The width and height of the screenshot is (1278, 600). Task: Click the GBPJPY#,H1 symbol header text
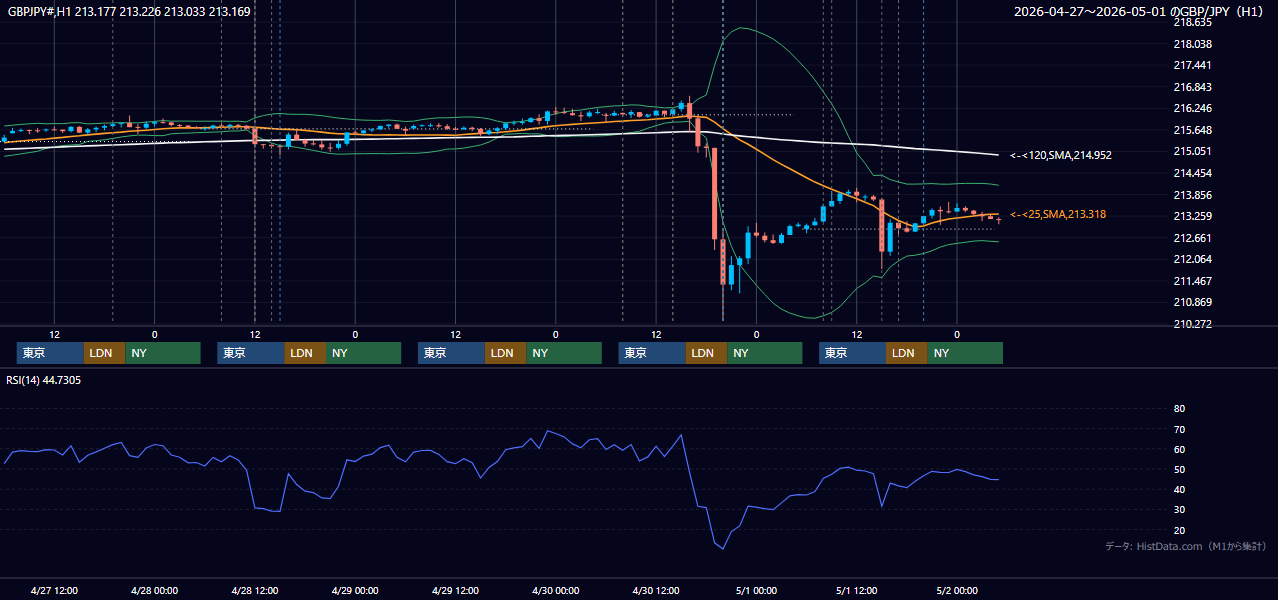(x=127, y=11)
